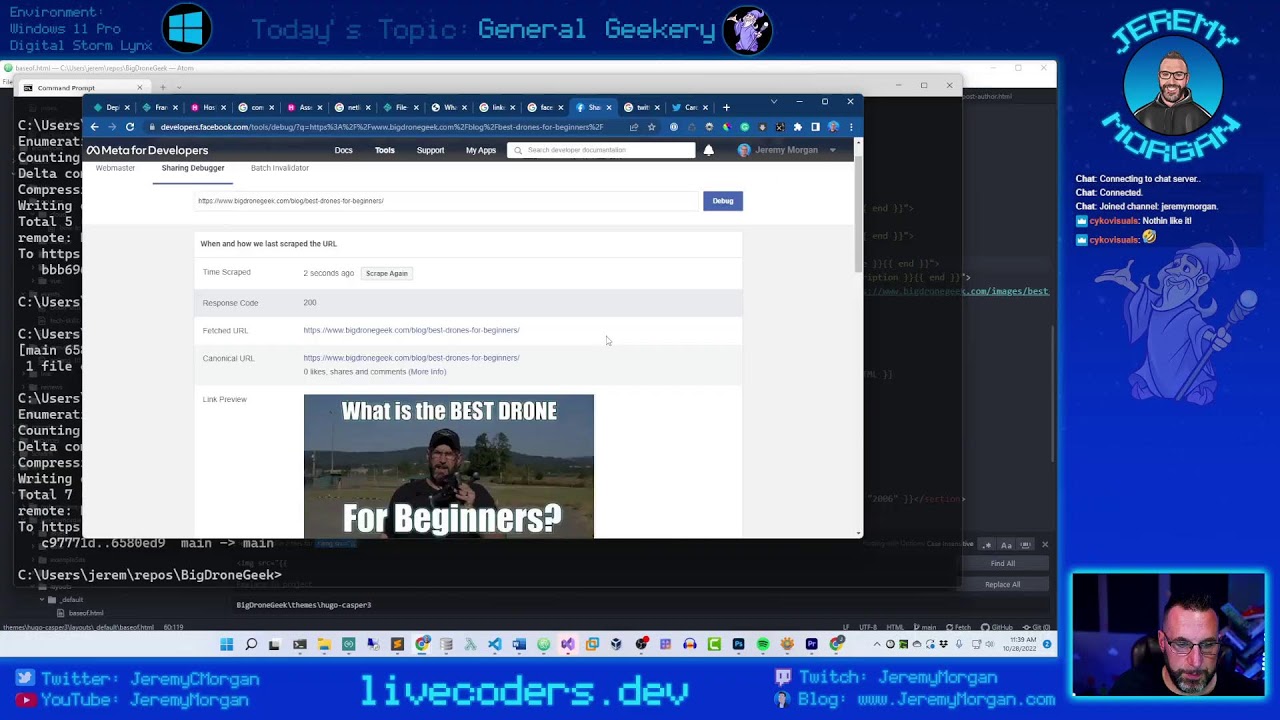Click Replace All in Atom
Screen dimensions: 1280x720
pos(1003,585)
